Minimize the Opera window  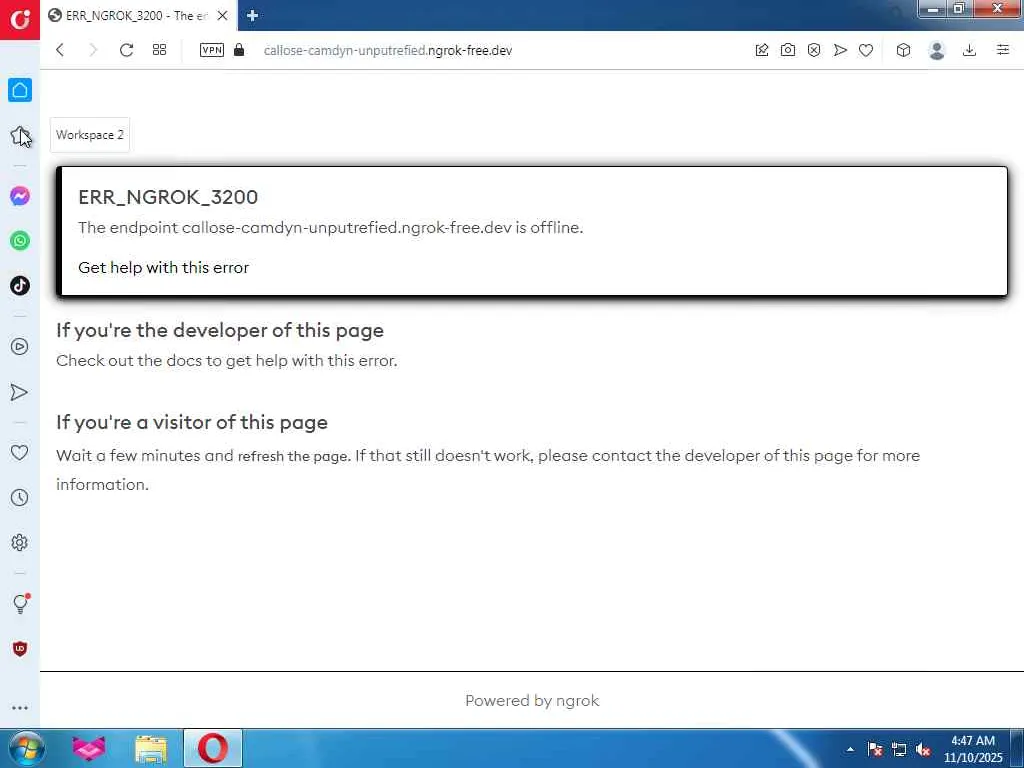[933, 9]
